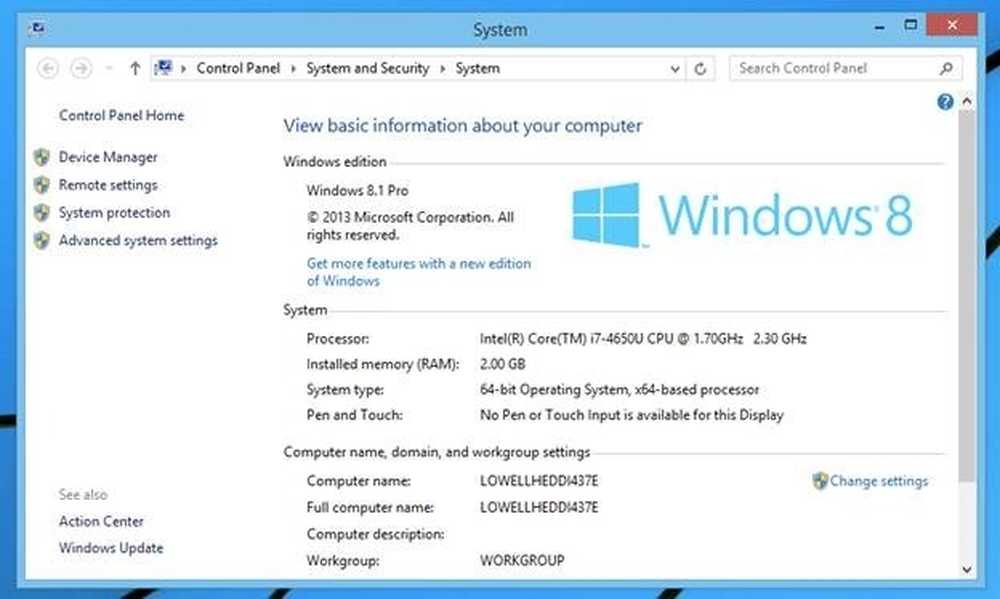Click the Back navigation arrow

pyautogui.click(x=48, y=68)
